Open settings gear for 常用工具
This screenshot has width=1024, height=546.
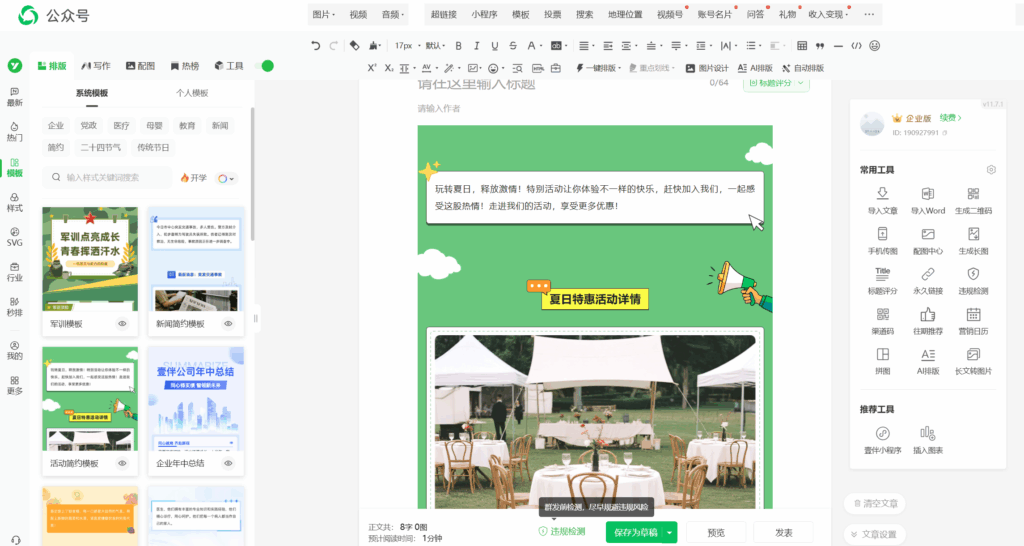coord(991,170)
